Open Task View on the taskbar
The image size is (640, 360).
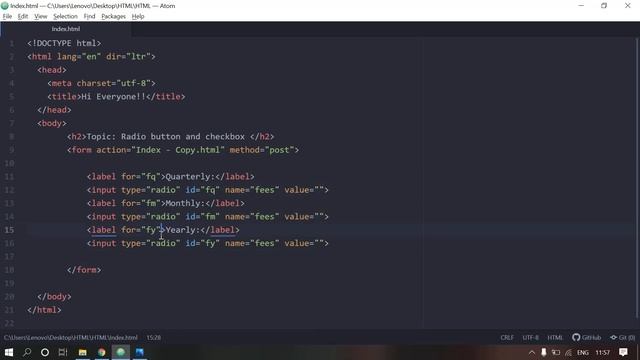coord(63,352)
